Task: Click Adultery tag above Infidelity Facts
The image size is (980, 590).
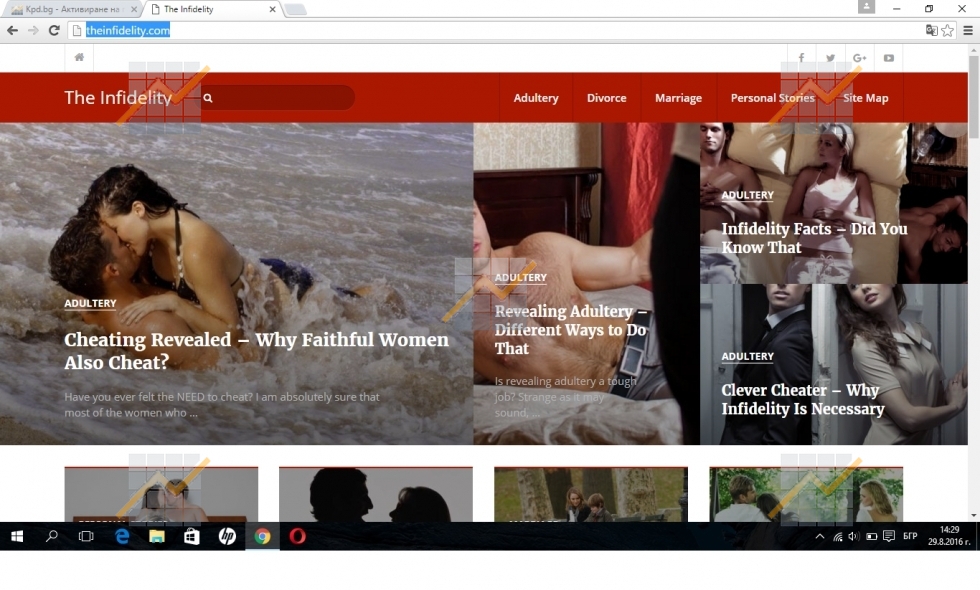Action: 748,195
